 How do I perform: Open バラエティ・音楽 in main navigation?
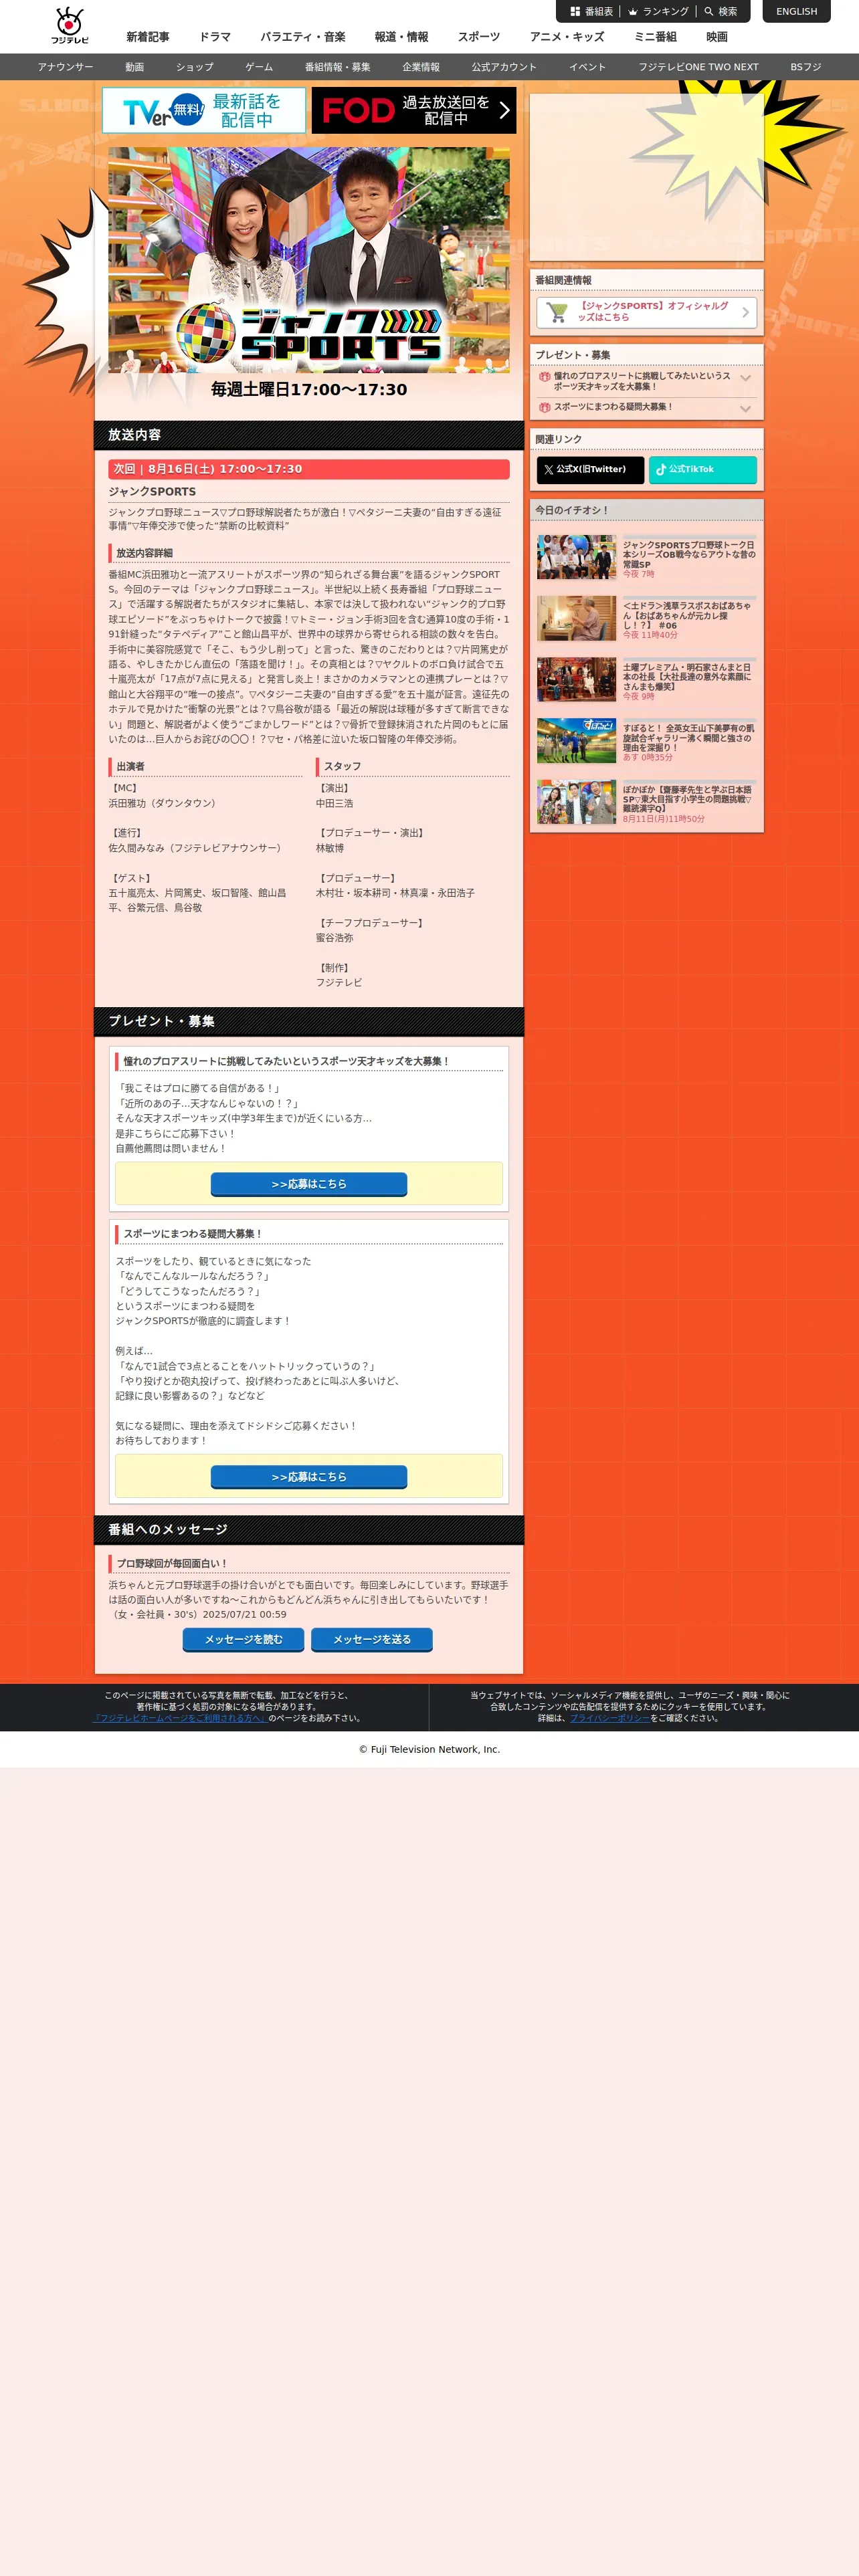303,37
